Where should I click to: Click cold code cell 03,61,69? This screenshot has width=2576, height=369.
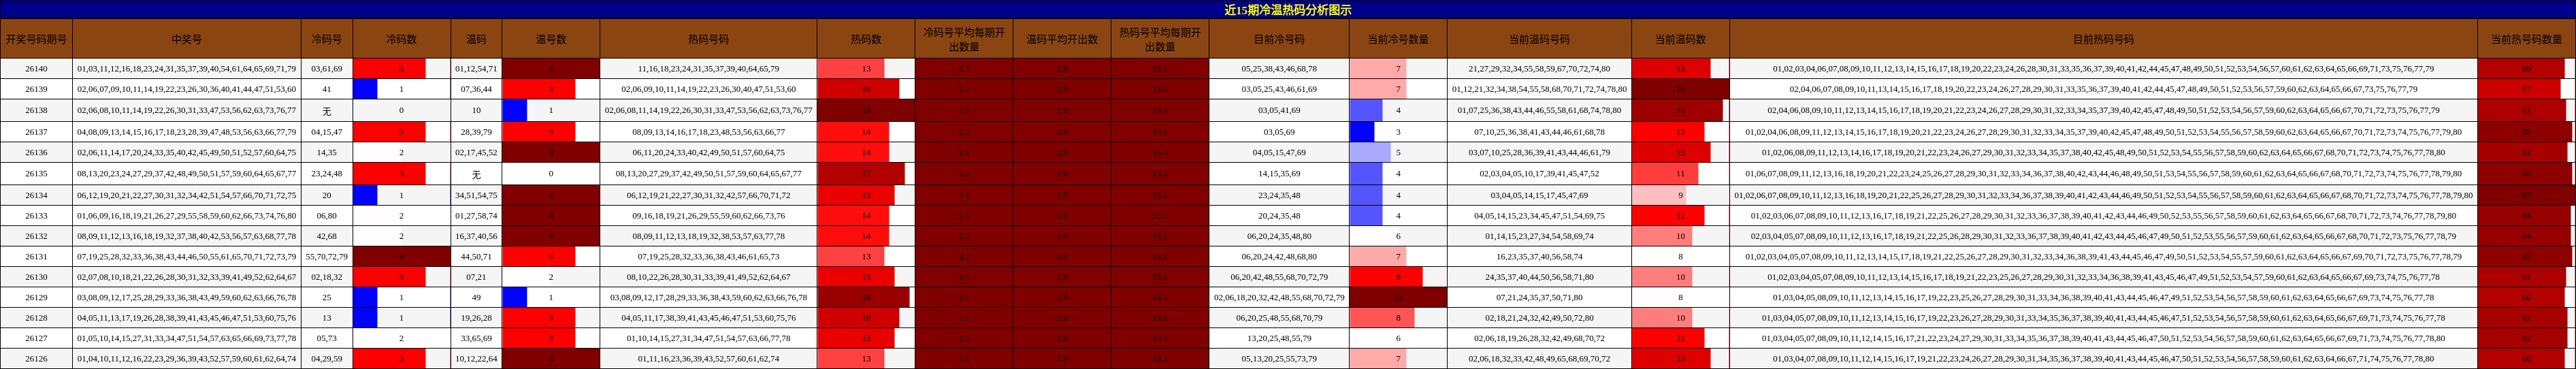coord(326,69)
